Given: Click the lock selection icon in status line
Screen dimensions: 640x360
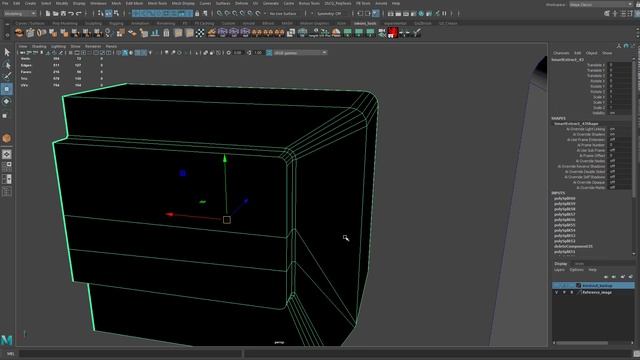Looking at the screenshot, I should pos(197,13).
